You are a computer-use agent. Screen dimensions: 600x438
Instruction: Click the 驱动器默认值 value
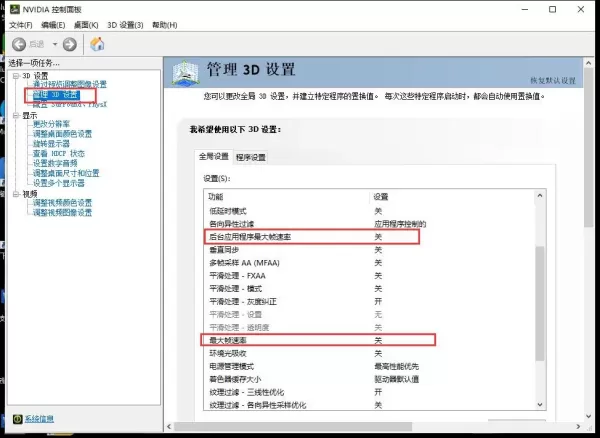(x=396, y=379)
